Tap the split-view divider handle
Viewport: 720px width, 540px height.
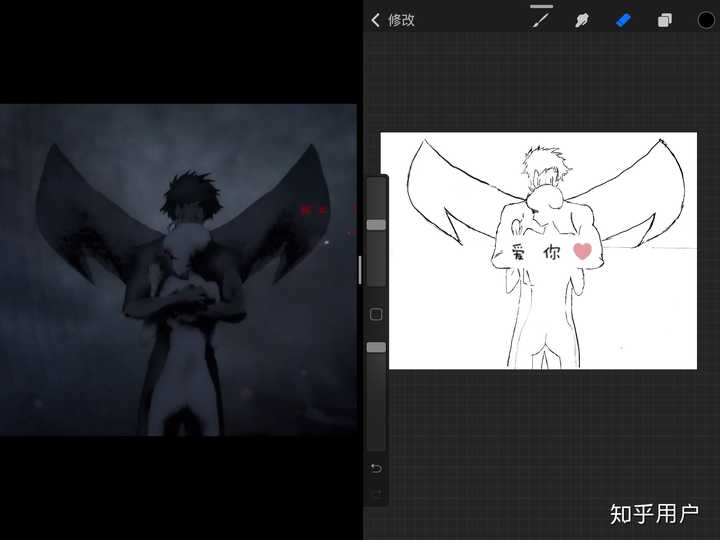point(360,270)
